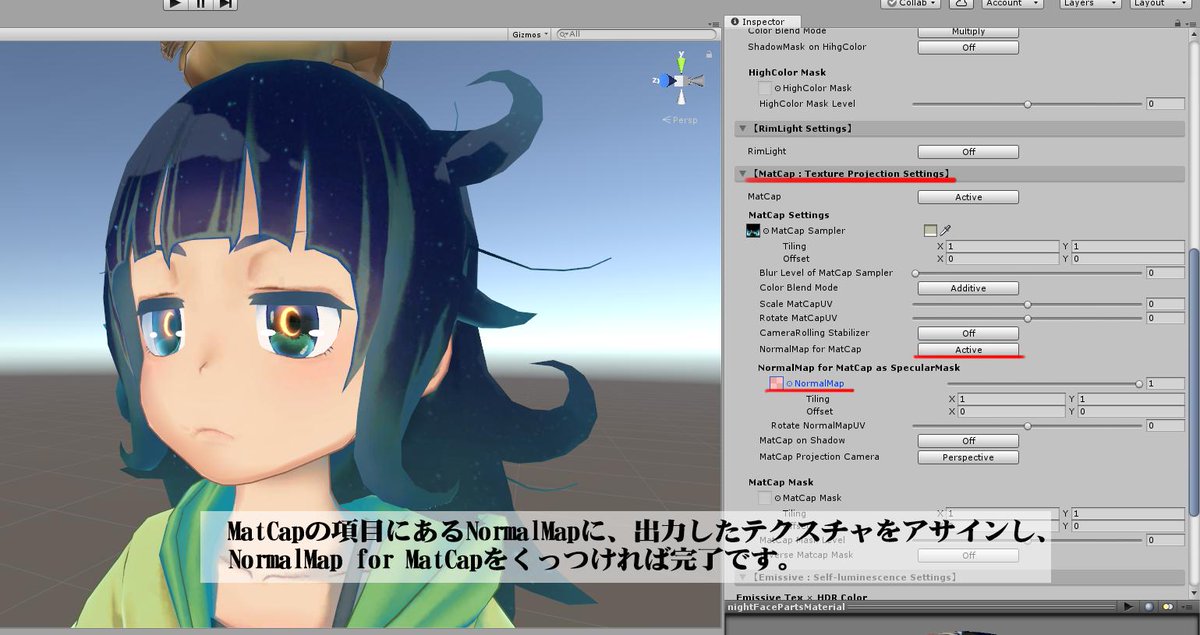The width and height of the screenshot is (1200, 635).
Task: Click the HighColor Mask picker circle icon
Action: coord(778,89)
